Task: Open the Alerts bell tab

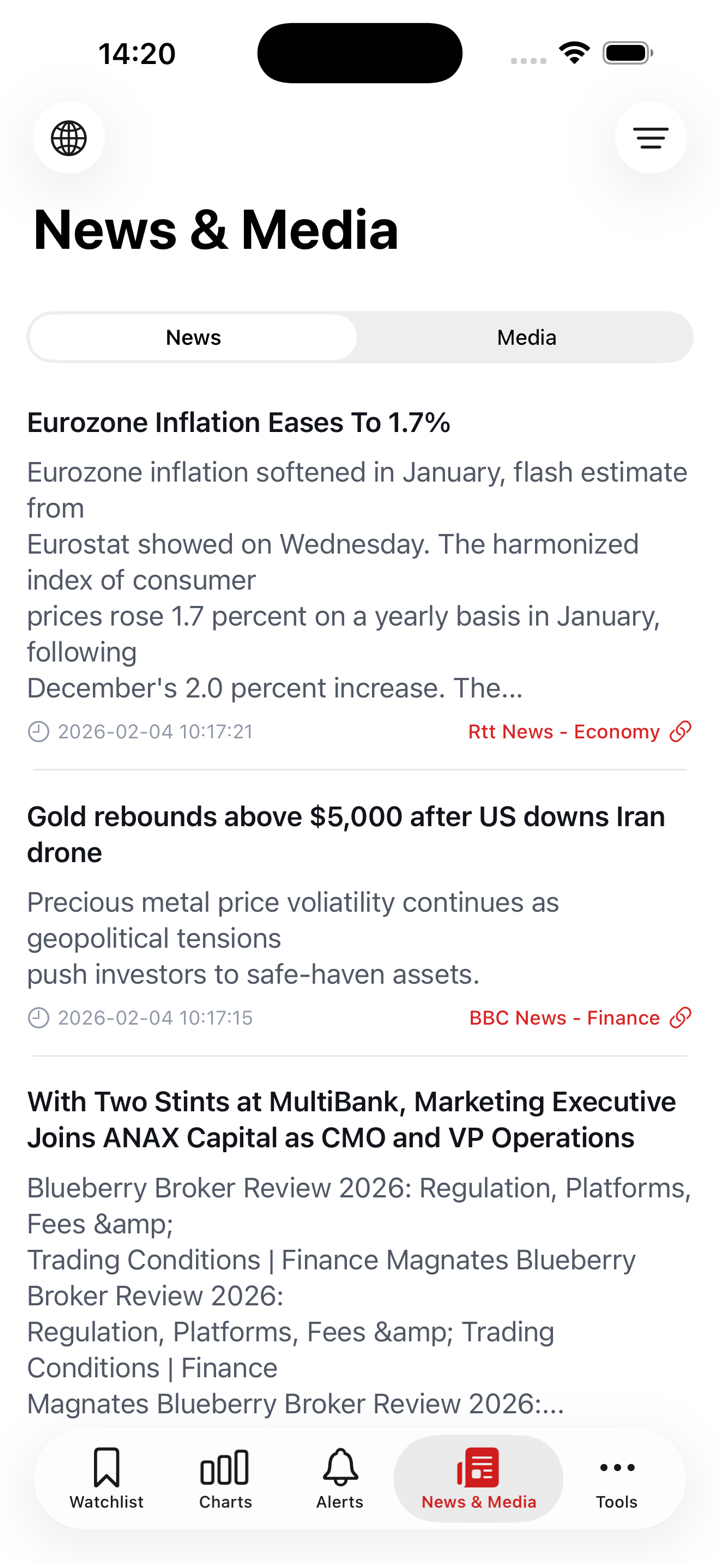Action: [340, 1478]
